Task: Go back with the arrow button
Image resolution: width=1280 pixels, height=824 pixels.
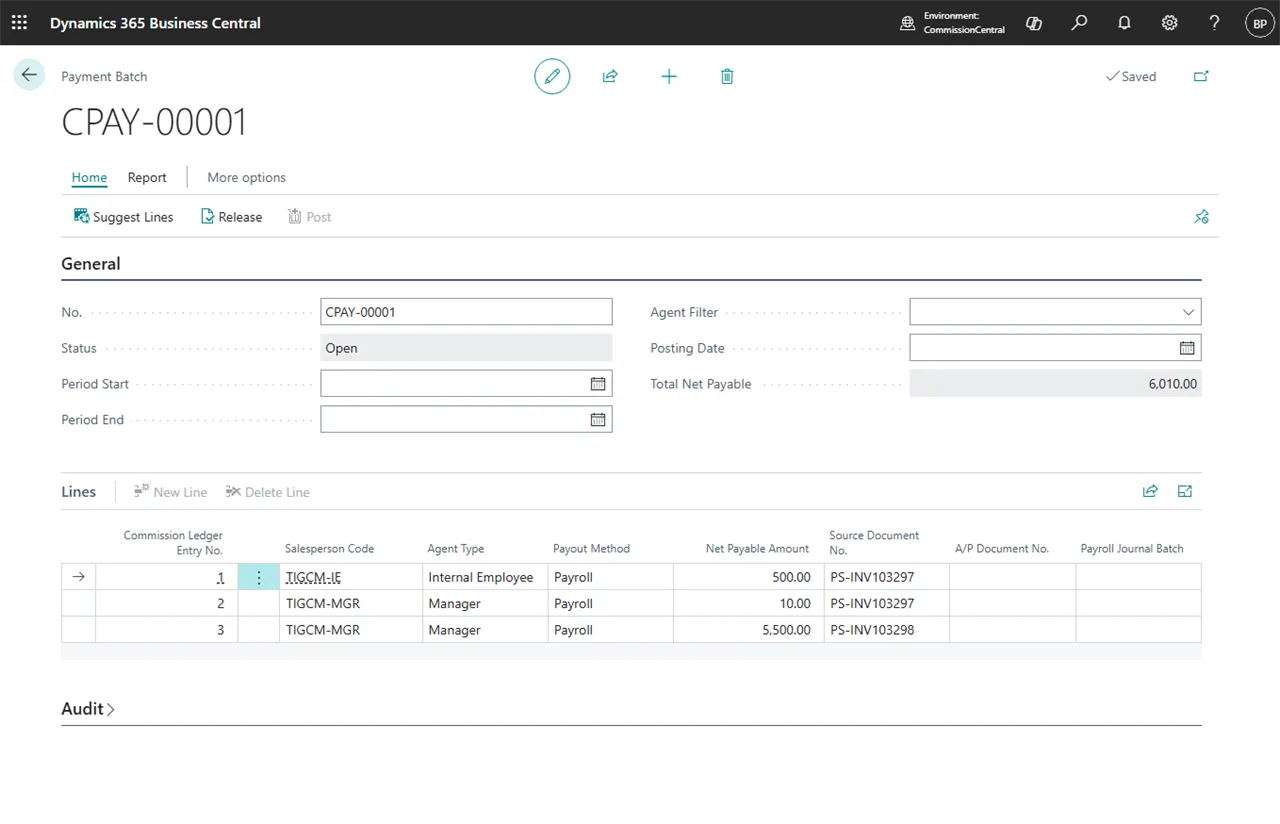Action: pos(29,75)
